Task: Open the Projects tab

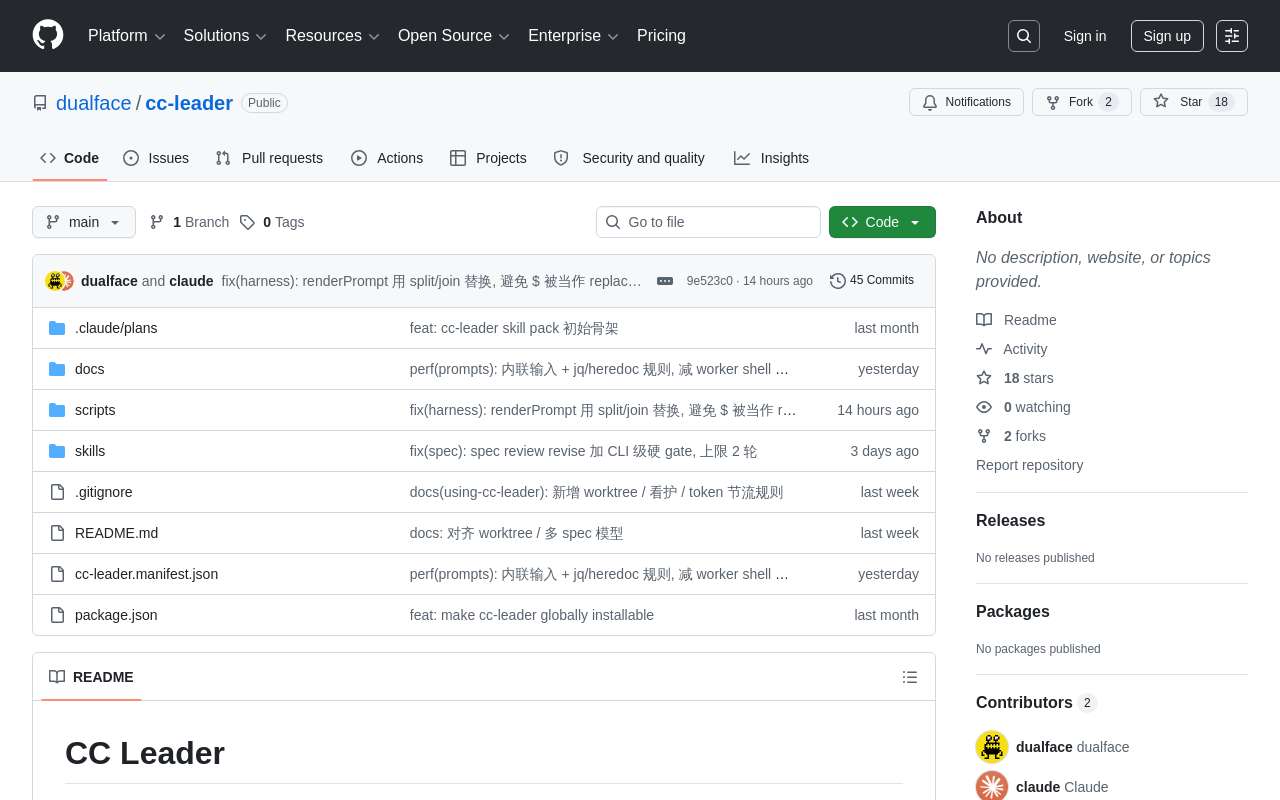Action: (x=488, y=158)
